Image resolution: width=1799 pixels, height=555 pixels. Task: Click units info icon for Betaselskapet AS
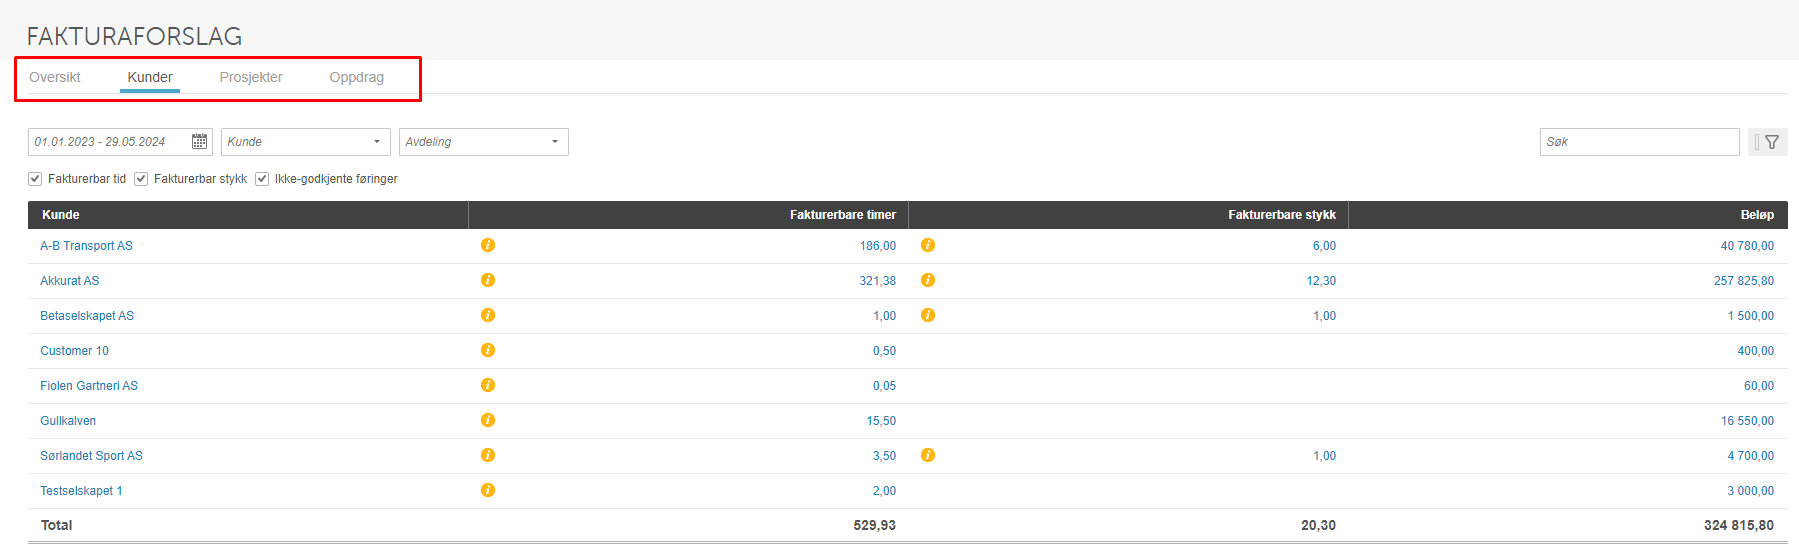pyautogui.click(x=928, y=315)
